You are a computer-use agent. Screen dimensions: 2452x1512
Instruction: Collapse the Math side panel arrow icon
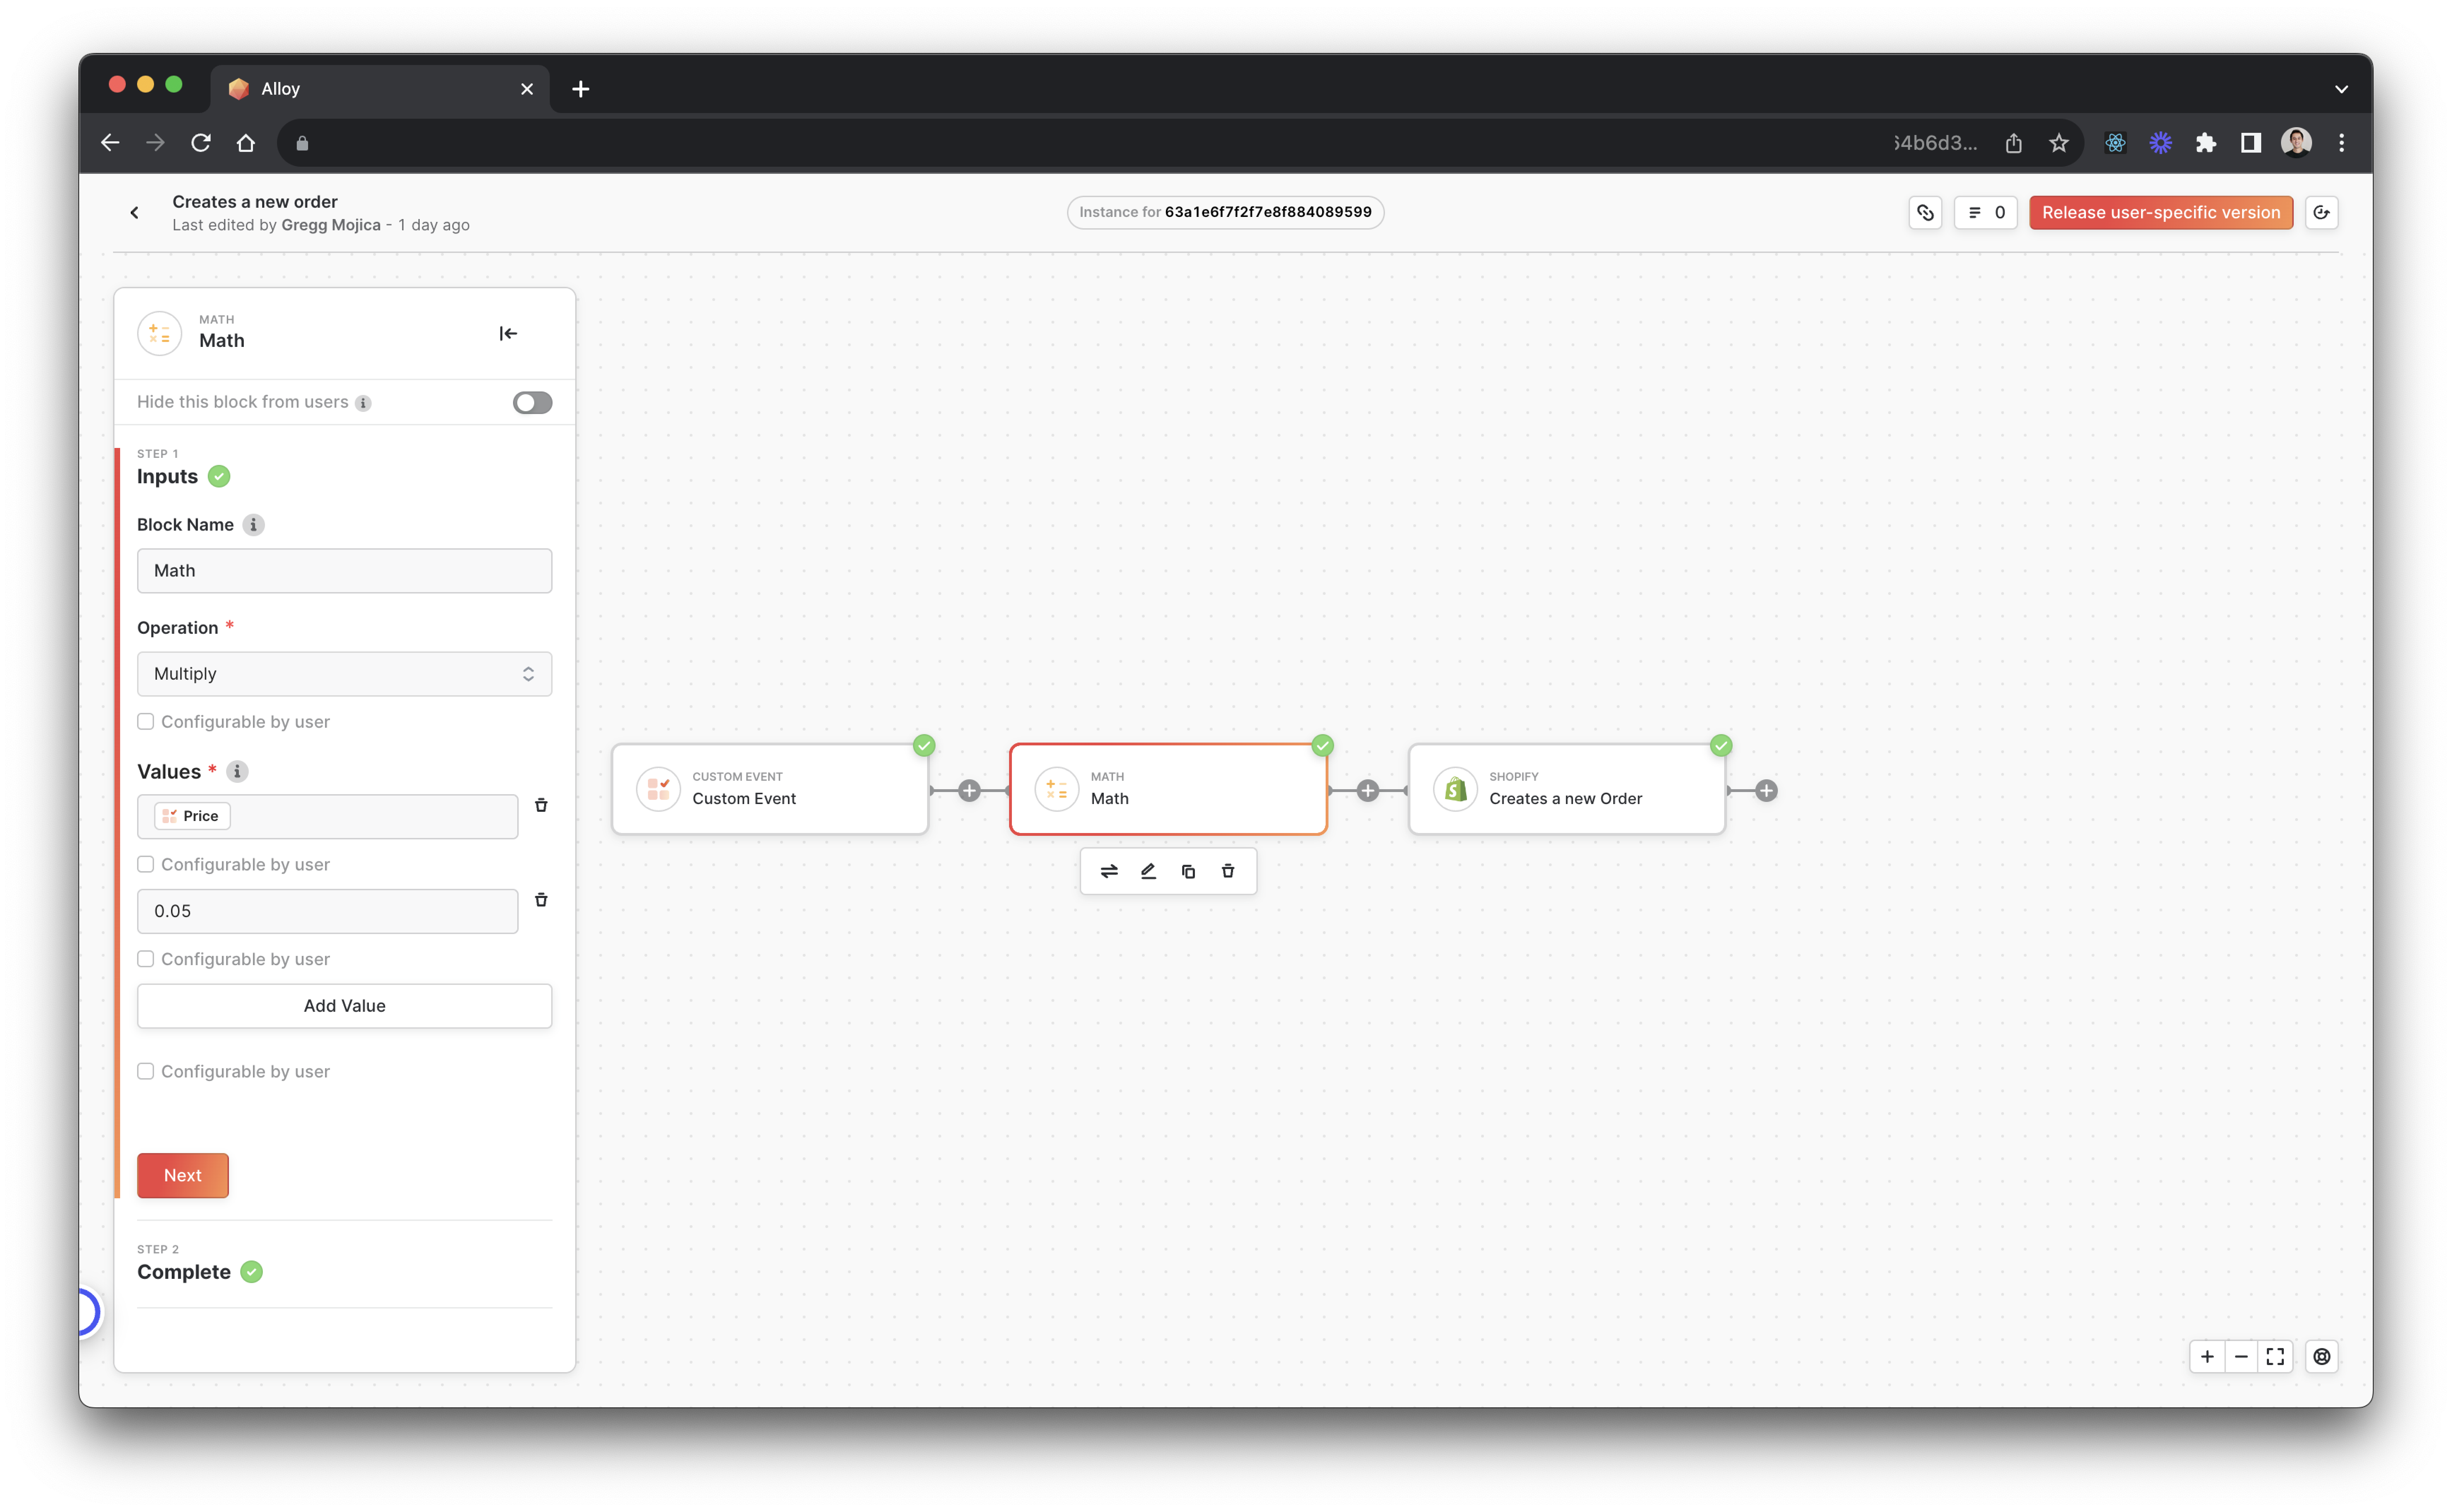click(x=508, y=333)
